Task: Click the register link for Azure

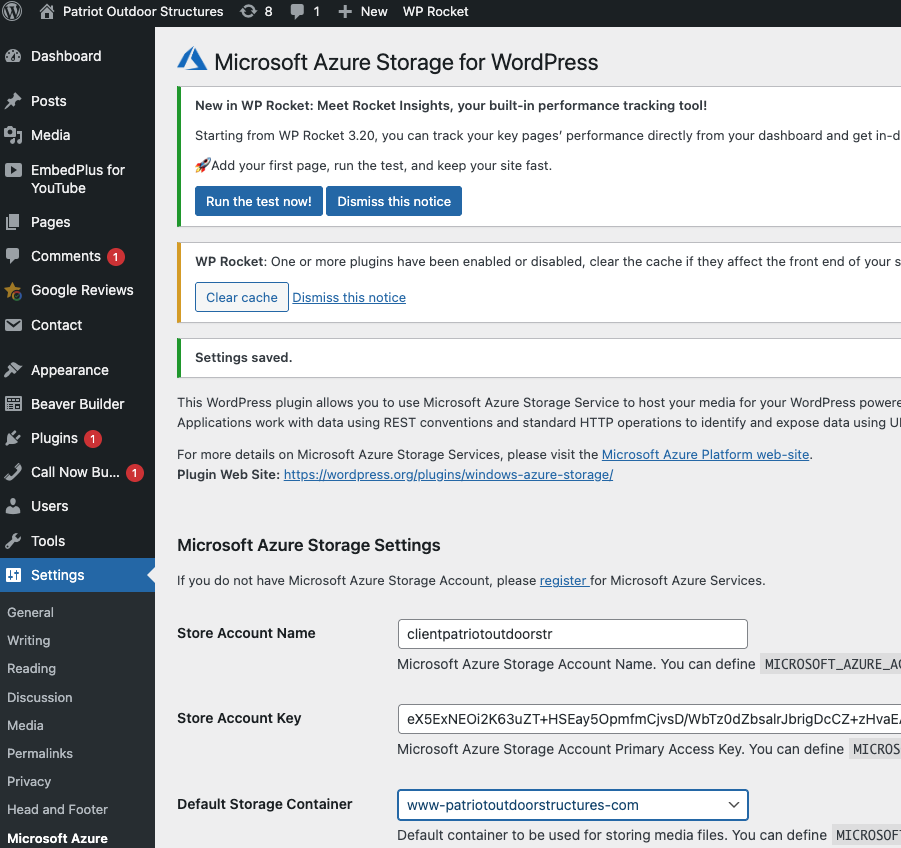Action: (x=563, y=580)
